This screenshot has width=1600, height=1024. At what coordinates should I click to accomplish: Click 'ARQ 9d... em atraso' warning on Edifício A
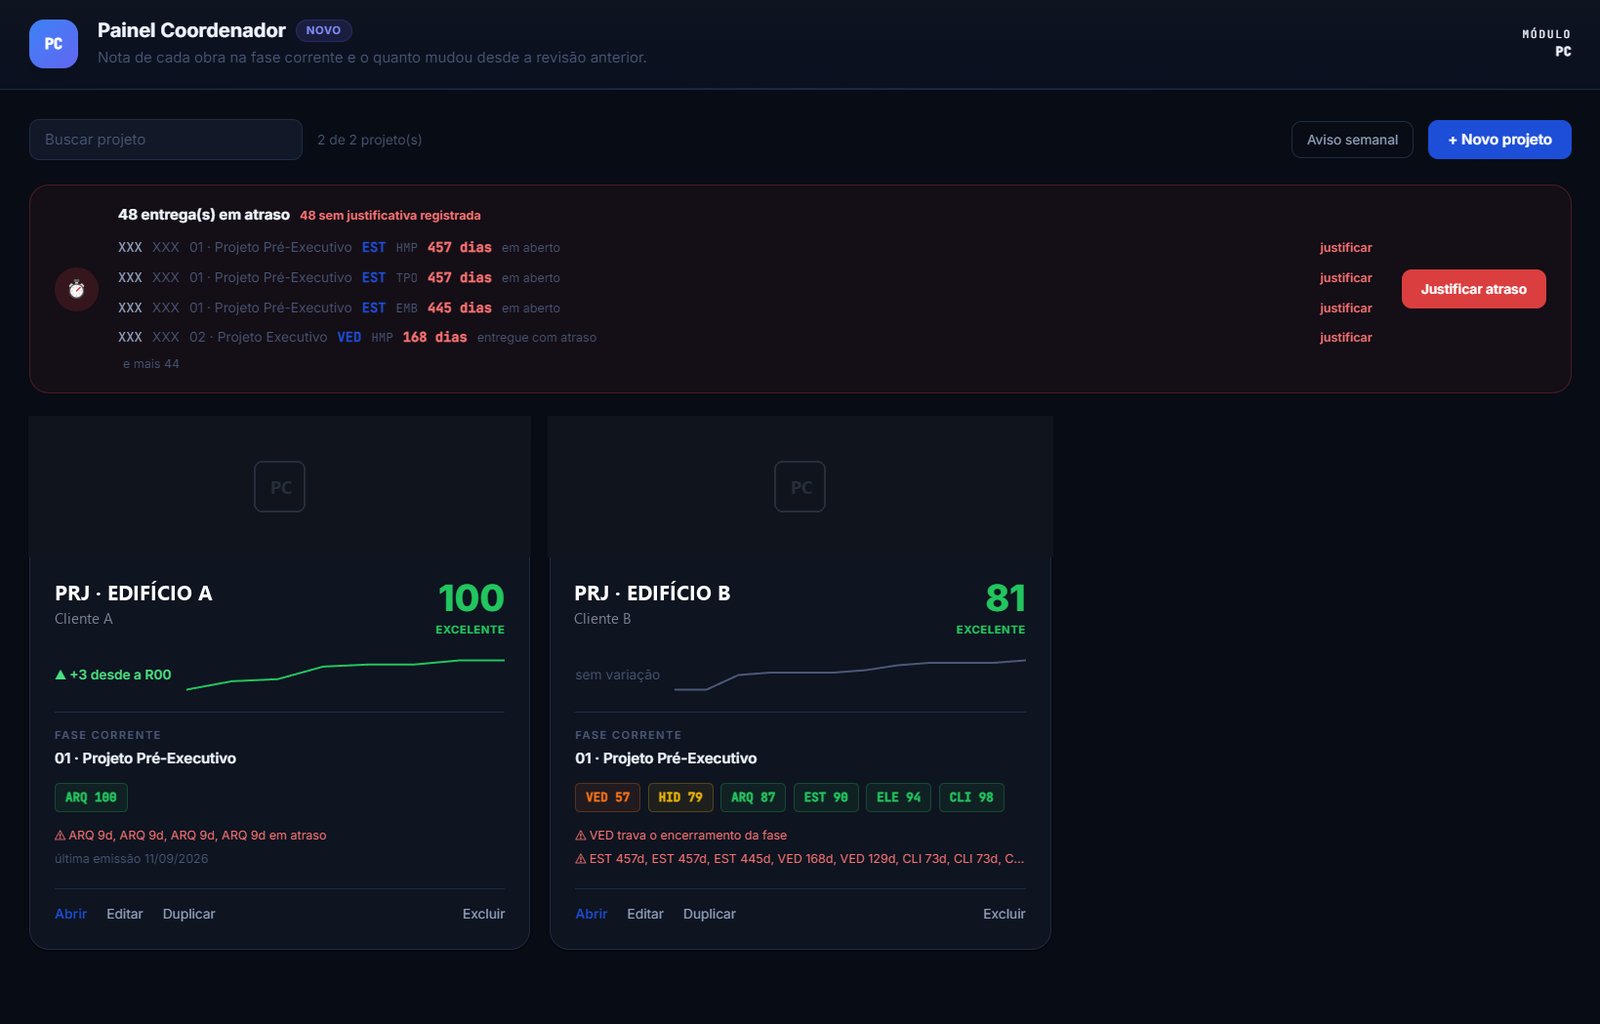click(191, 835)
